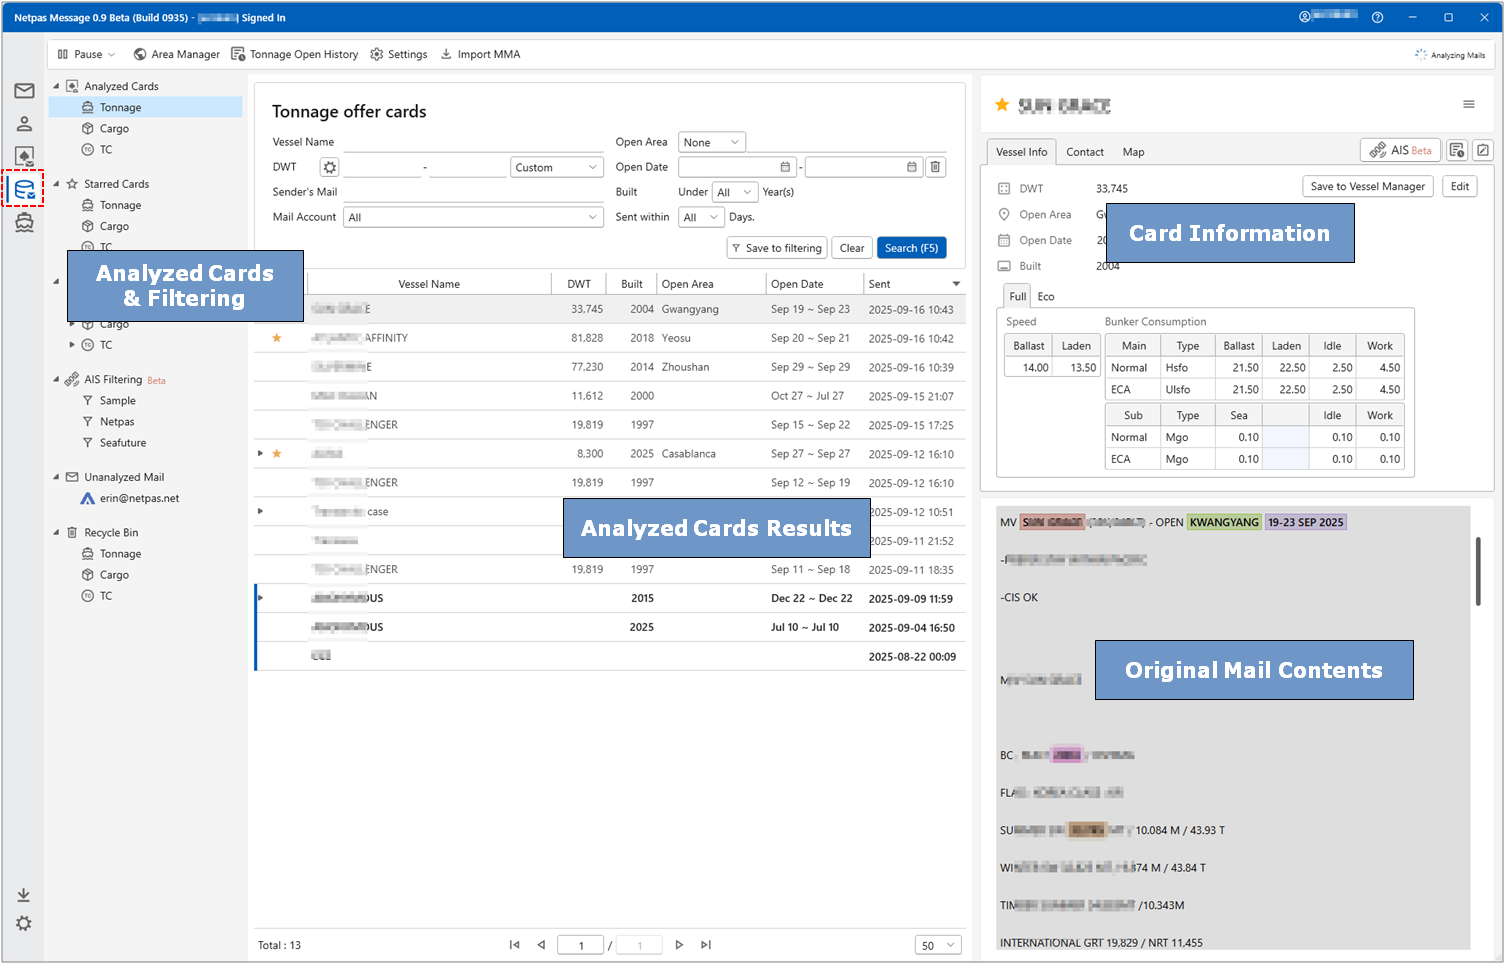
Task: Collapse the AIS Filtering tree node
Action: point(56,380)
